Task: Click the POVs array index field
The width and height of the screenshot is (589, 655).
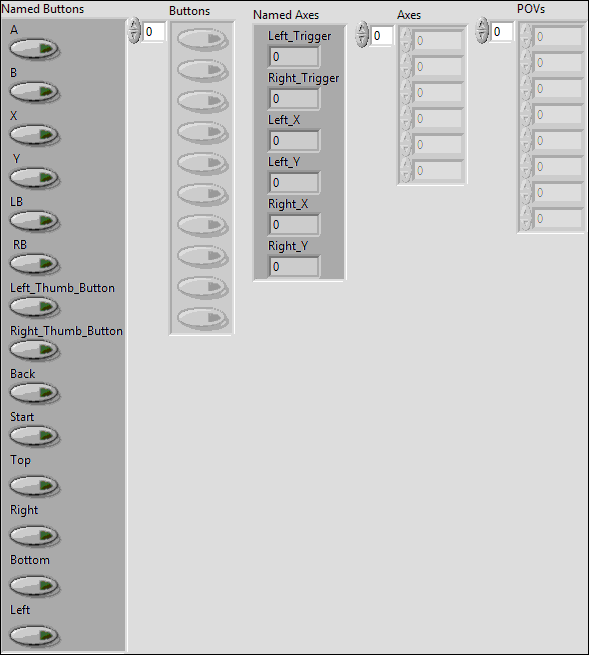Action: point(502,32)
